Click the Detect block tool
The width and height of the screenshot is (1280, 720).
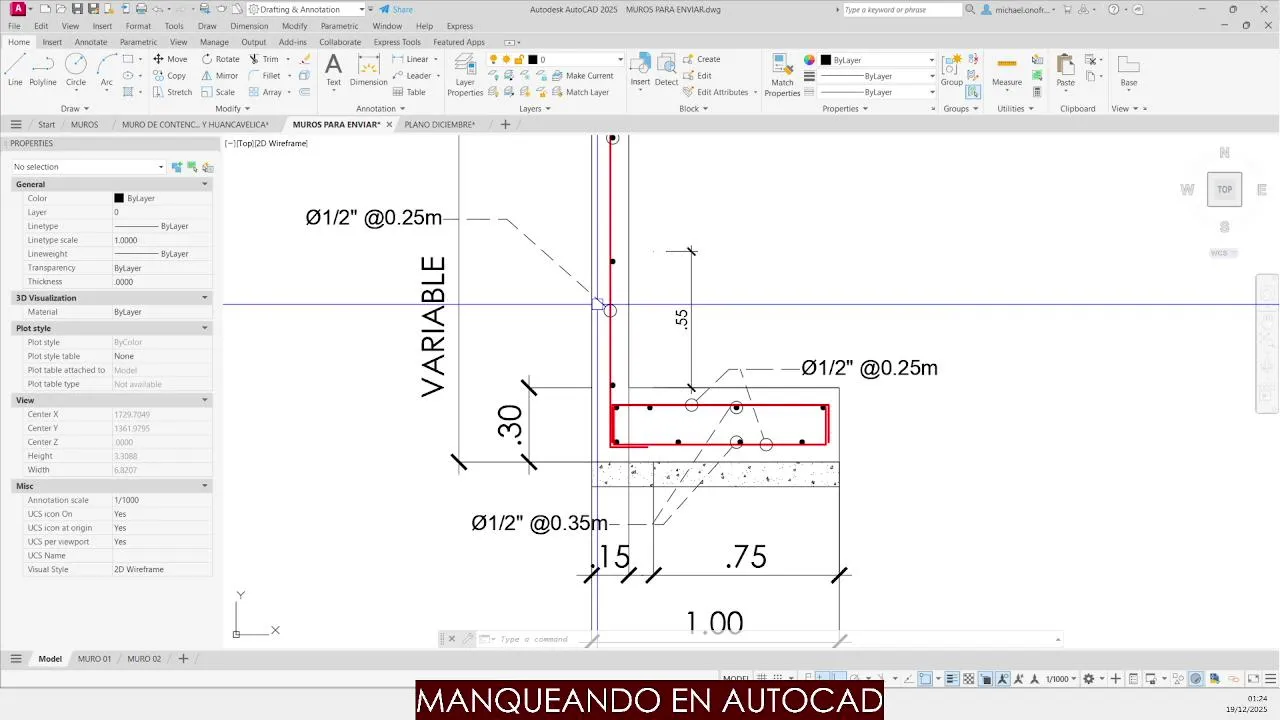pyautogui.click(x=666, y=70)
